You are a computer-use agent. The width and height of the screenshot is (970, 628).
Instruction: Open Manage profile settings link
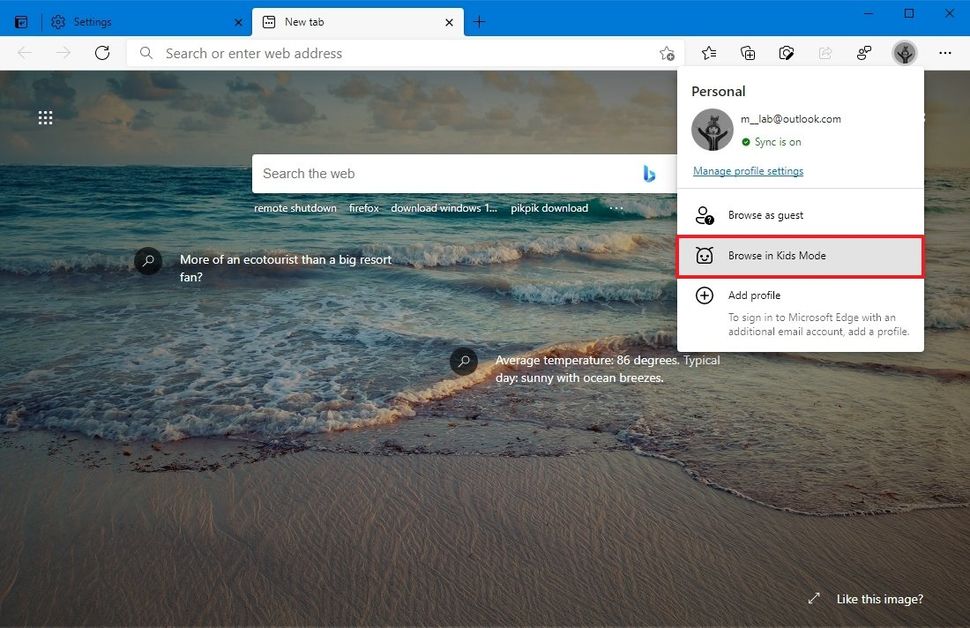tap(747, 170)
